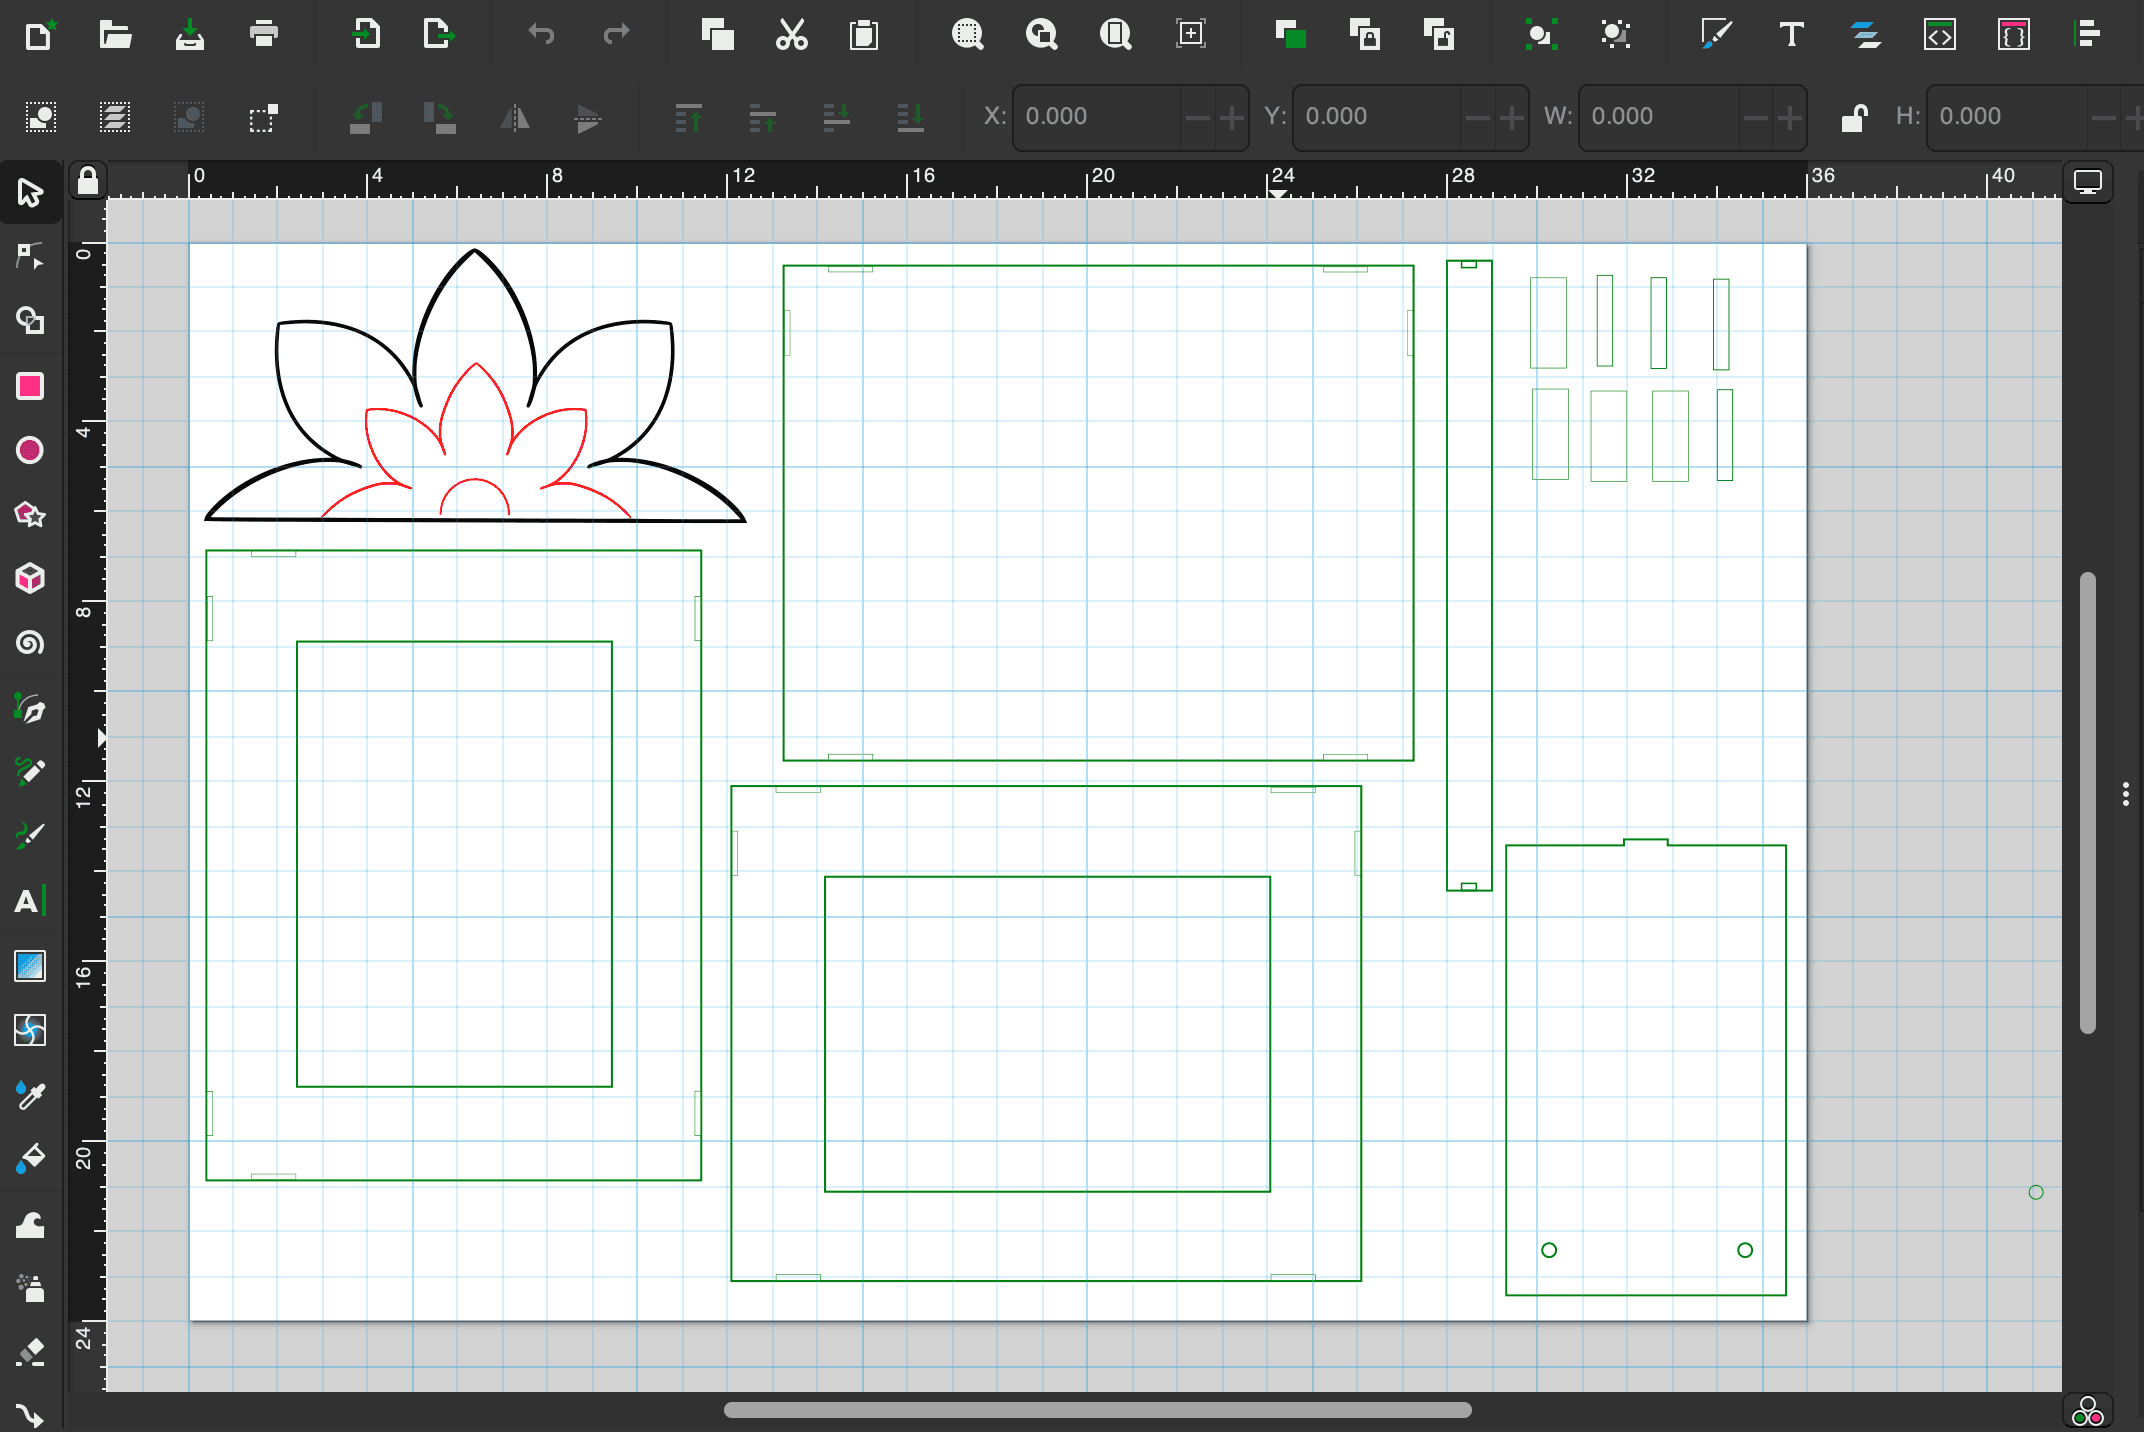Select the Gradient tool
The height and width of the screenshot is (1432, 2144).
[30, 966]
